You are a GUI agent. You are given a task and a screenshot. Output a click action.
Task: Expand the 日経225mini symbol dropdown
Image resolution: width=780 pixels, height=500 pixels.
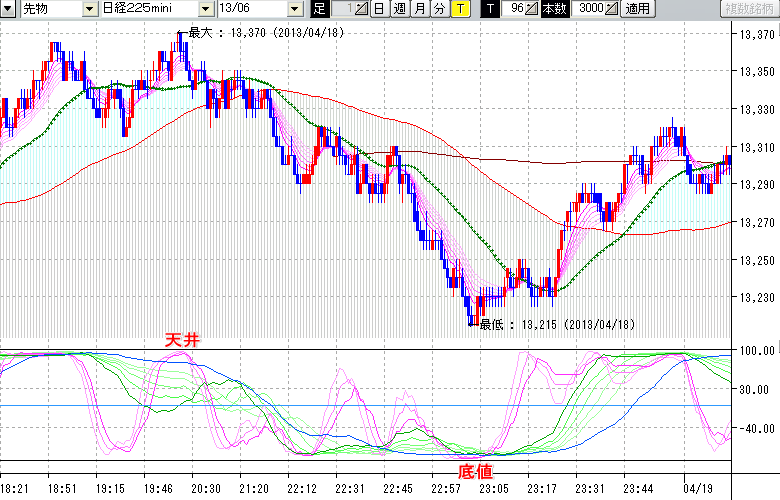(206, 9)
